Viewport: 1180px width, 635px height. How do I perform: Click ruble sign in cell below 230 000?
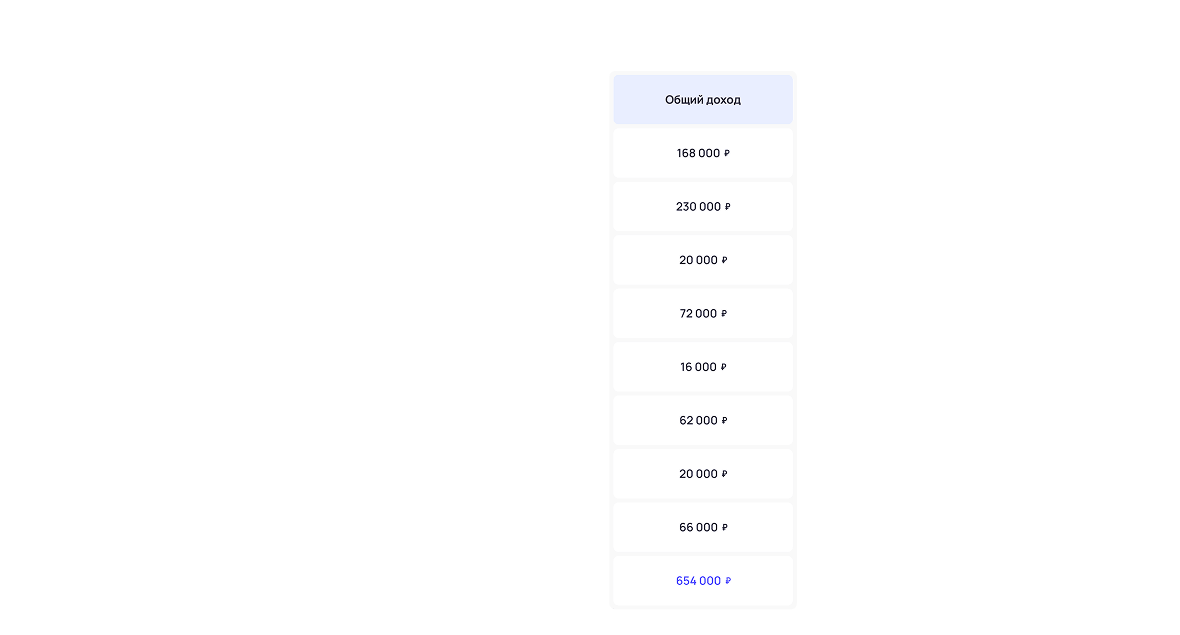[x=724, y=260]
